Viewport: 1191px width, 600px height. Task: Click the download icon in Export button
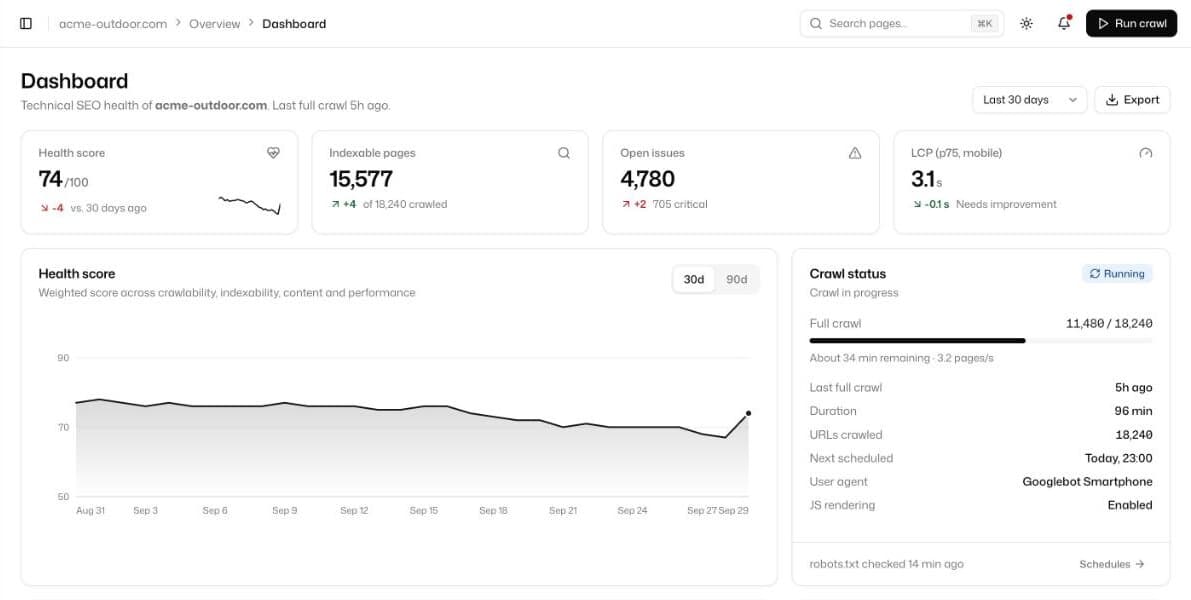point(1112,99)
